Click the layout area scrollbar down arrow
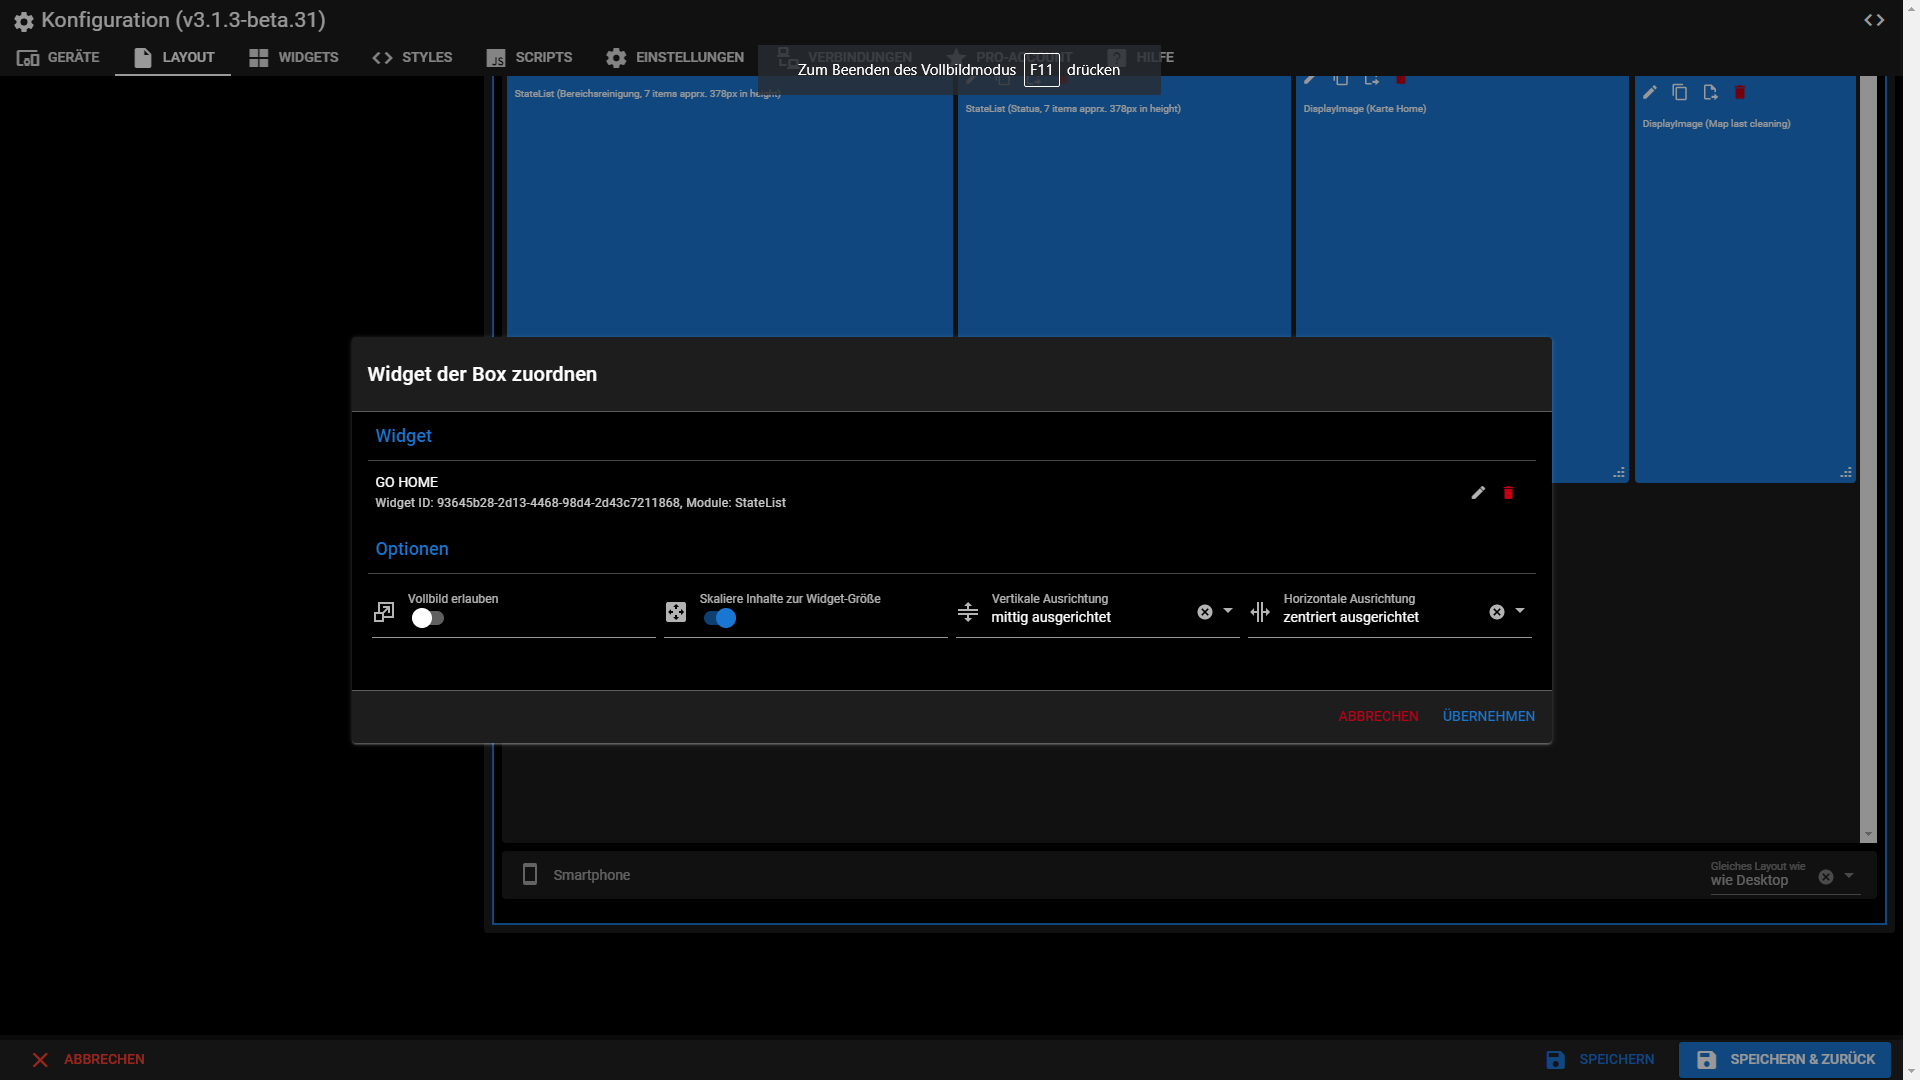The image size is (1920, 1080). [x=1868, y=835]
